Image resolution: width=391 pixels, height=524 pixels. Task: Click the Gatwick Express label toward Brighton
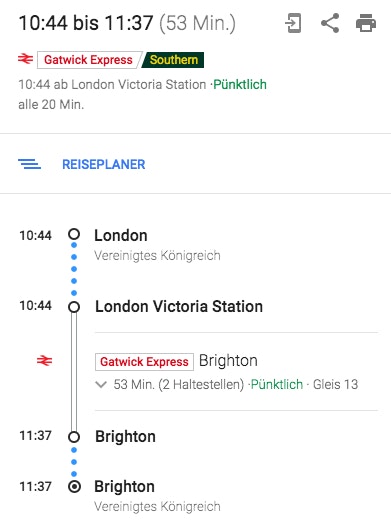coord(144,362)
